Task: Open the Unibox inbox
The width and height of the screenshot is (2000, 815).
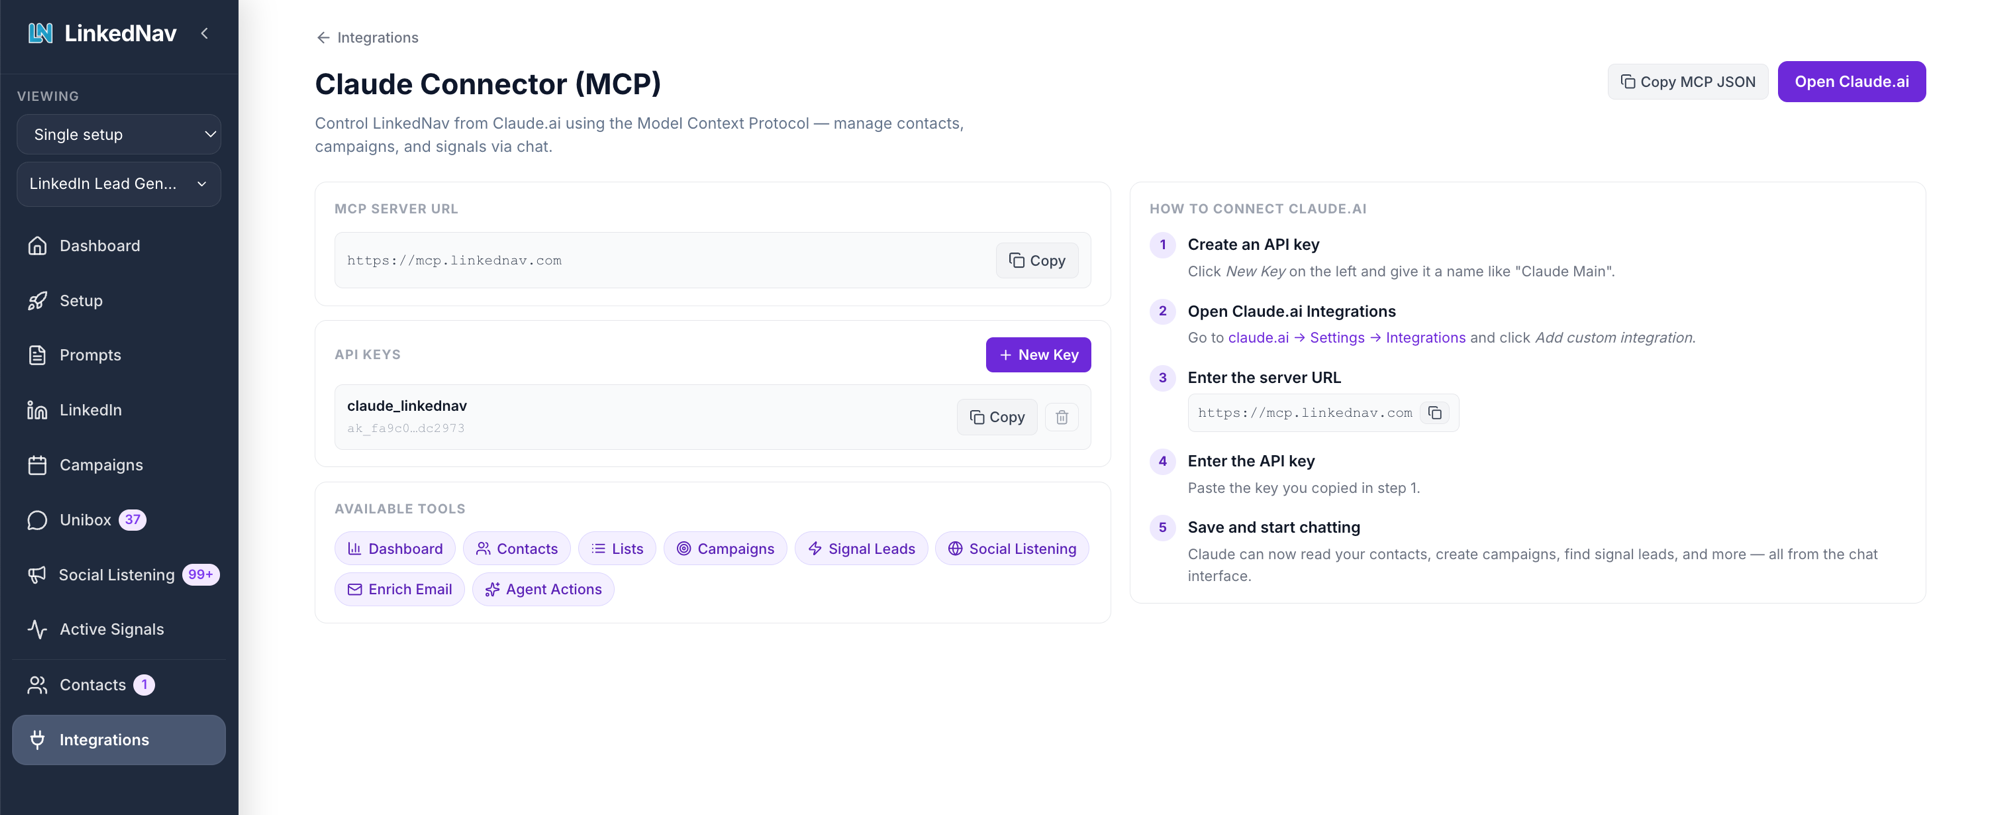Action: tap(119, 520)
